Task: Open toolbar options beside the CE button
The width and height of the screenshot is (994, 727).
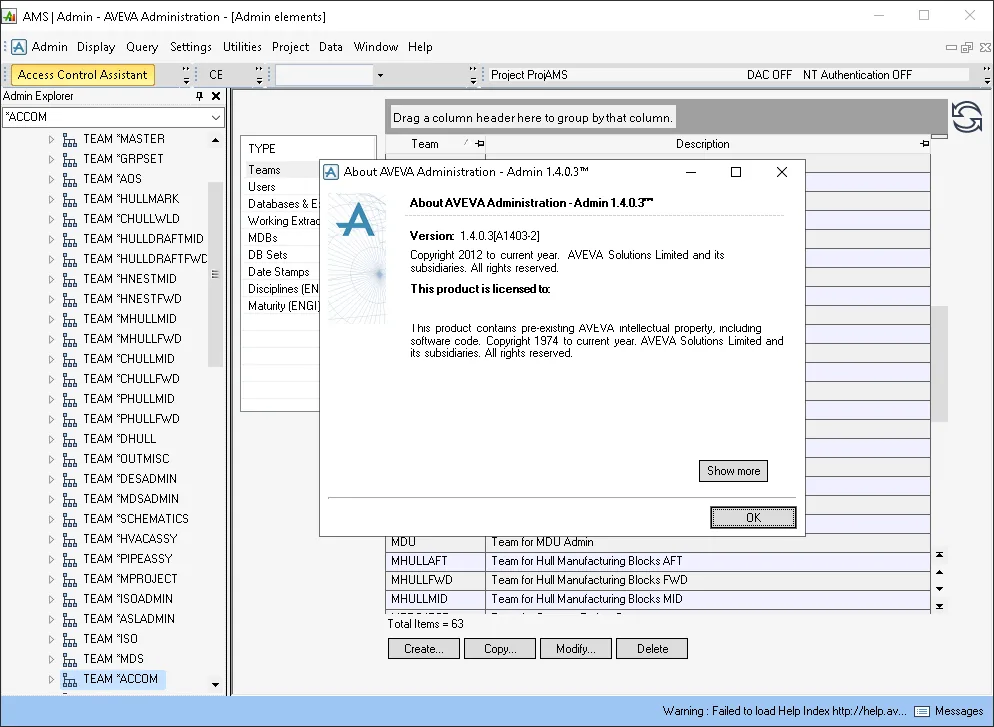Action: pos(259,75)
